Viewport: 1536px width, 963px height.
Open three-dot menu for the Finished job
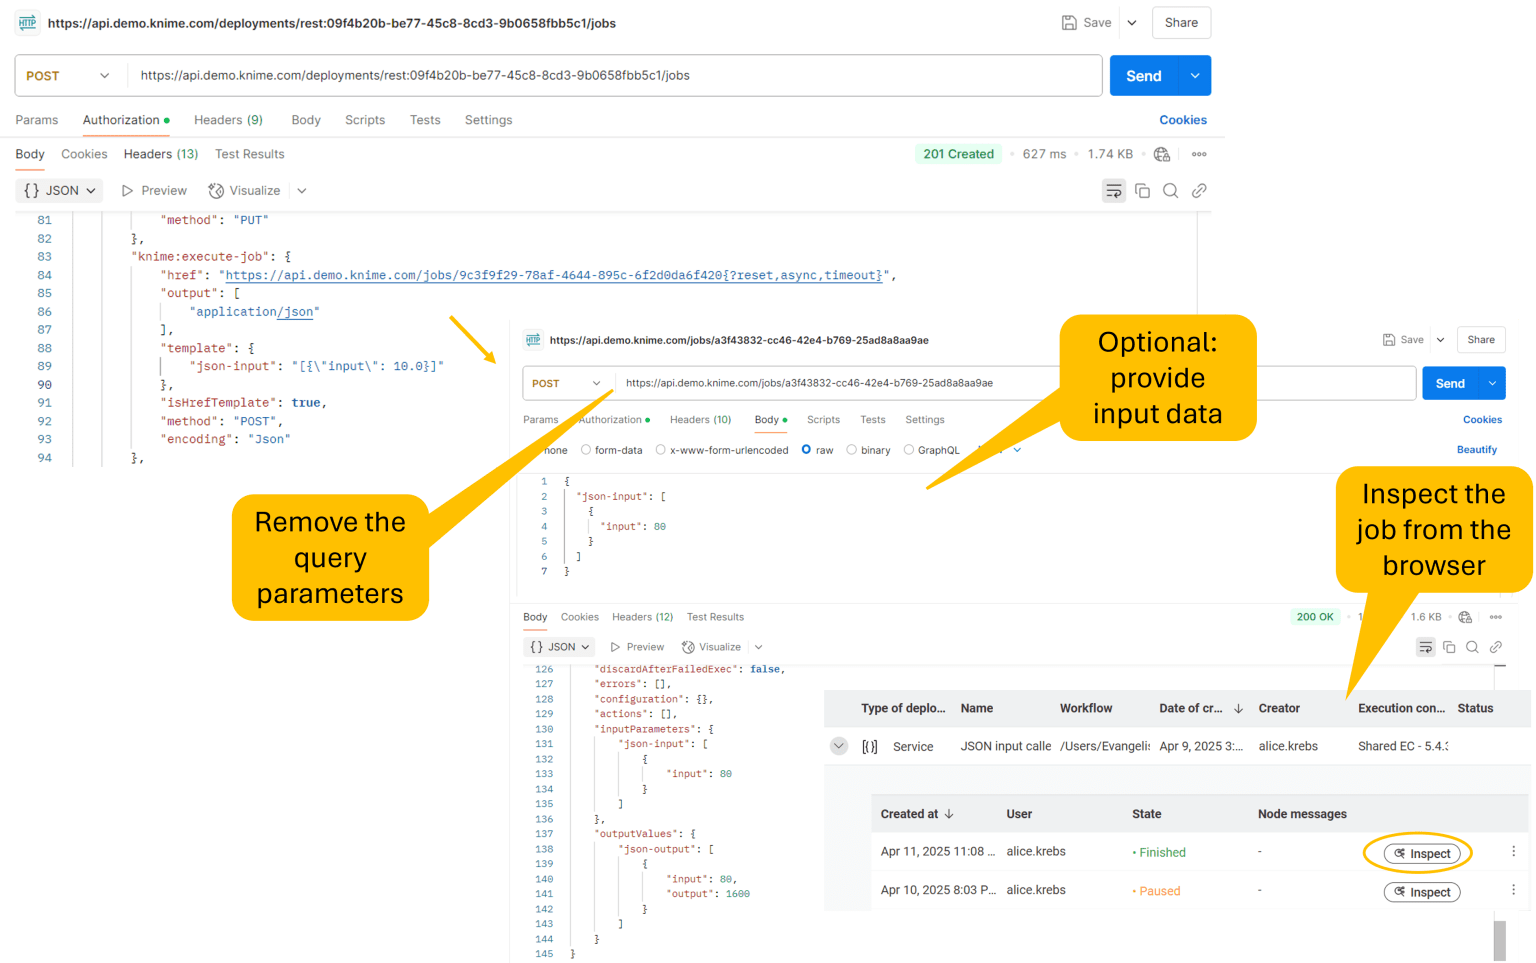point(1513,851)
